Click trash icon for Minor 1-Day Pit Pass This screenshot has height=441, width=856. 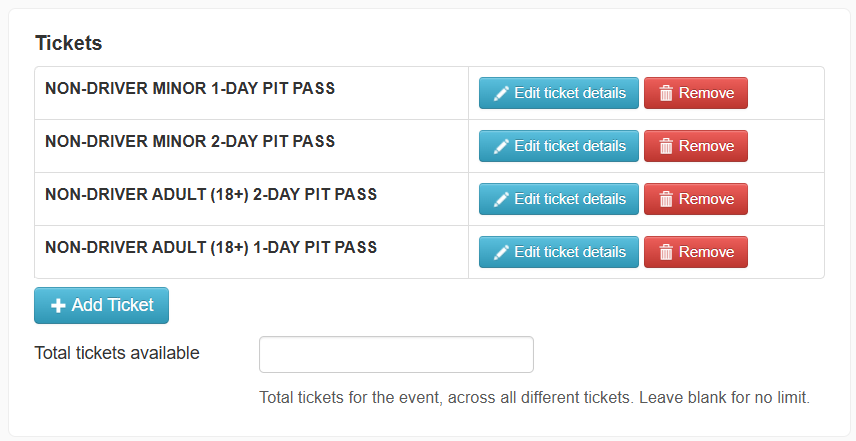pos(665,93)
